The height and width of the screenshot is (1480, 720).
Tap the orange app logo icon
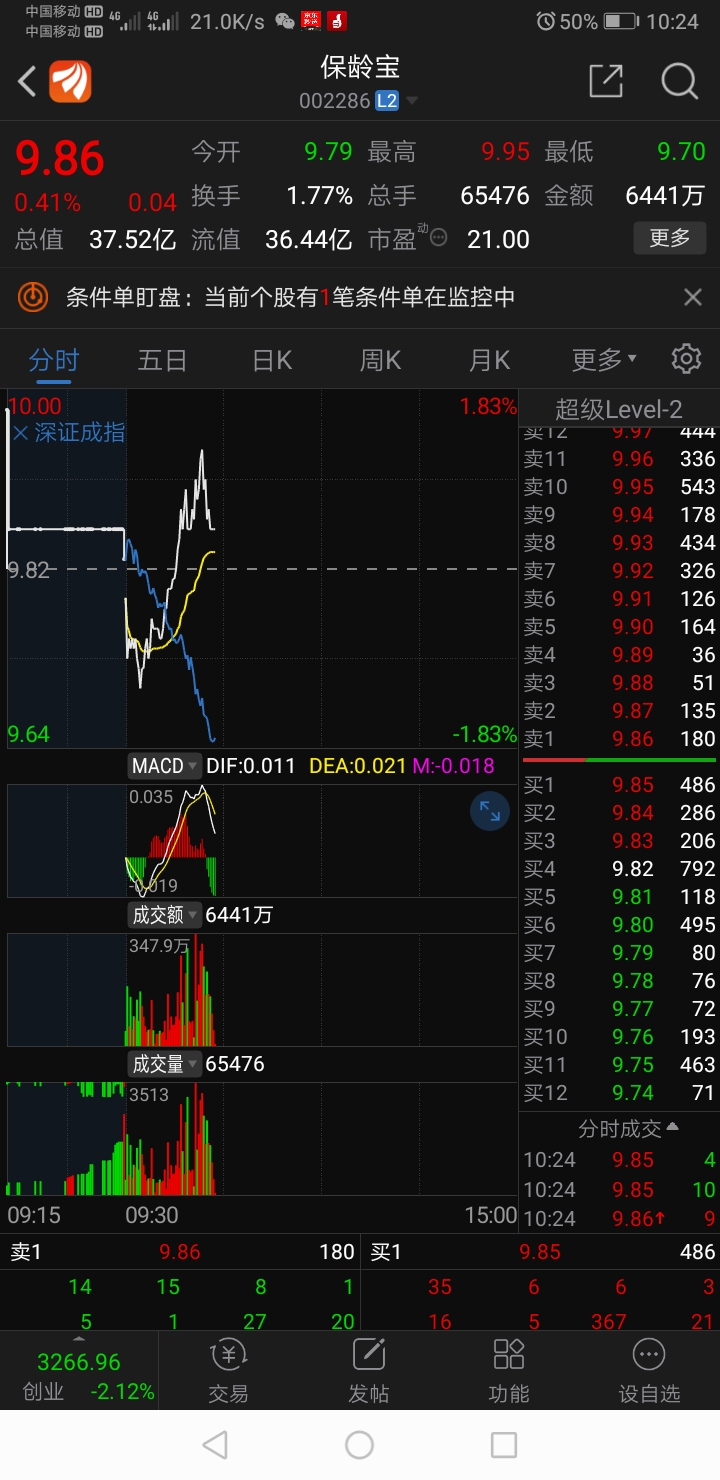71,82
